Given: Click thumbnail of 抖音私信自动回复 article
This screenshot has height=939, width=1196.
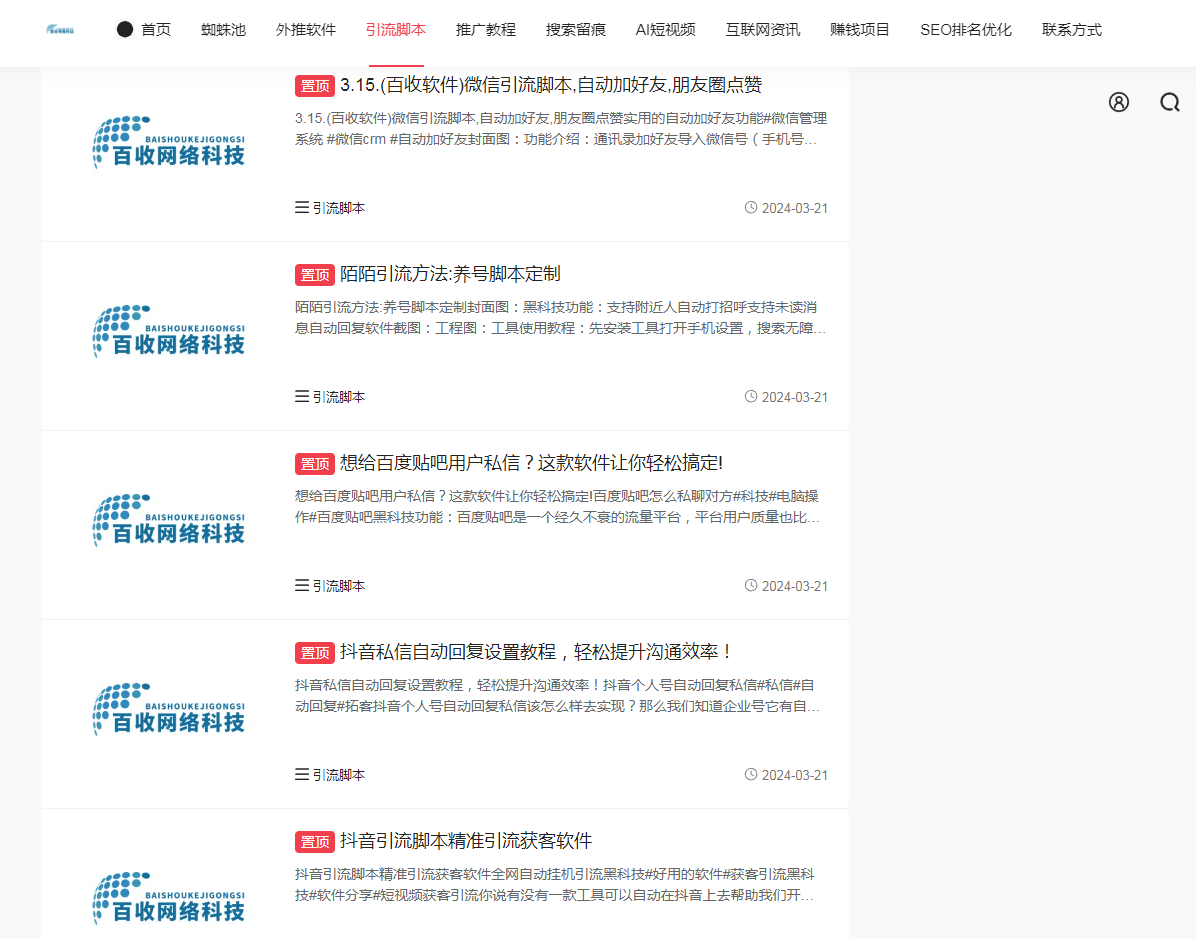Looking at the screenshot, I should (x=169, y=709).
